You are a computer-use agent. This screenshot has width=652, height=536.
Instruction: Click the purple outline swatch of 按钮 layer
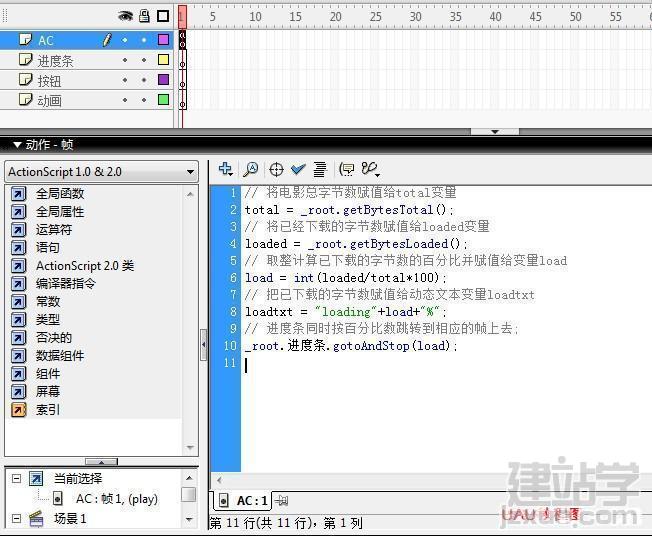(x=163, y=79)
